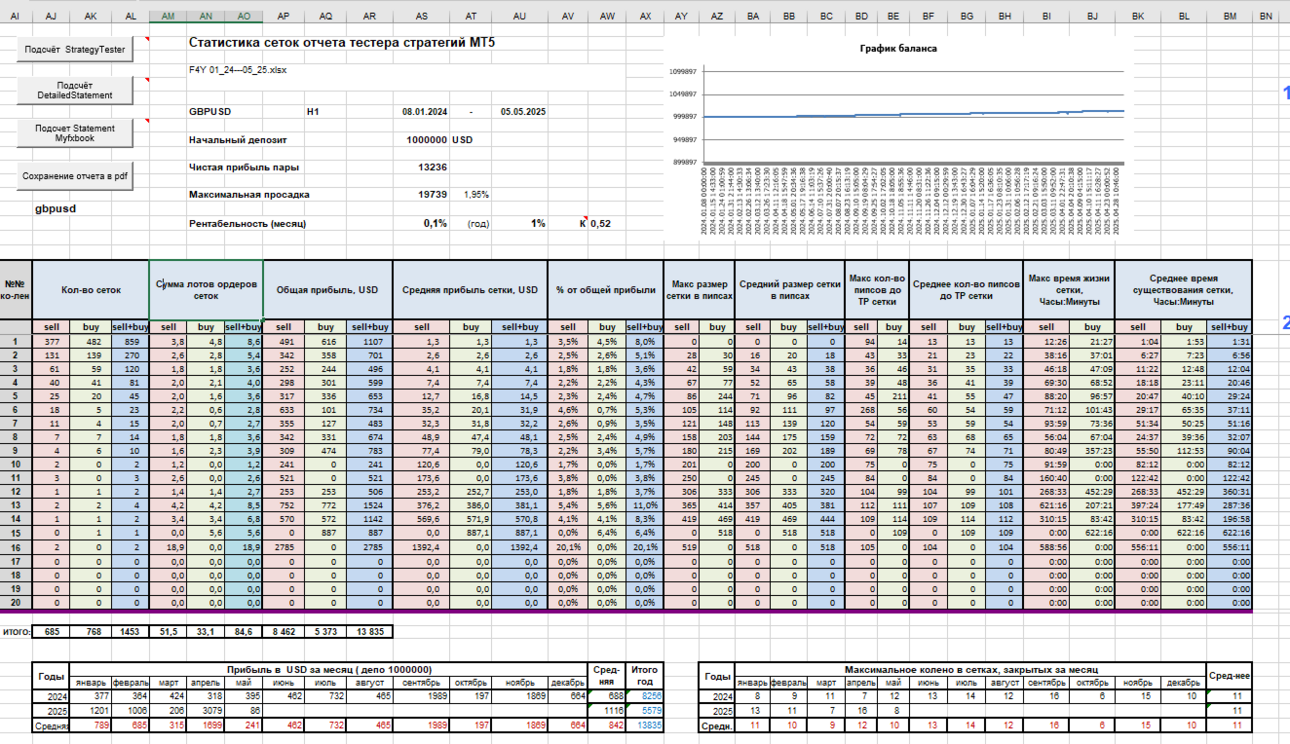Select header Макс размер сетки в пипсах

pos(699,290)
